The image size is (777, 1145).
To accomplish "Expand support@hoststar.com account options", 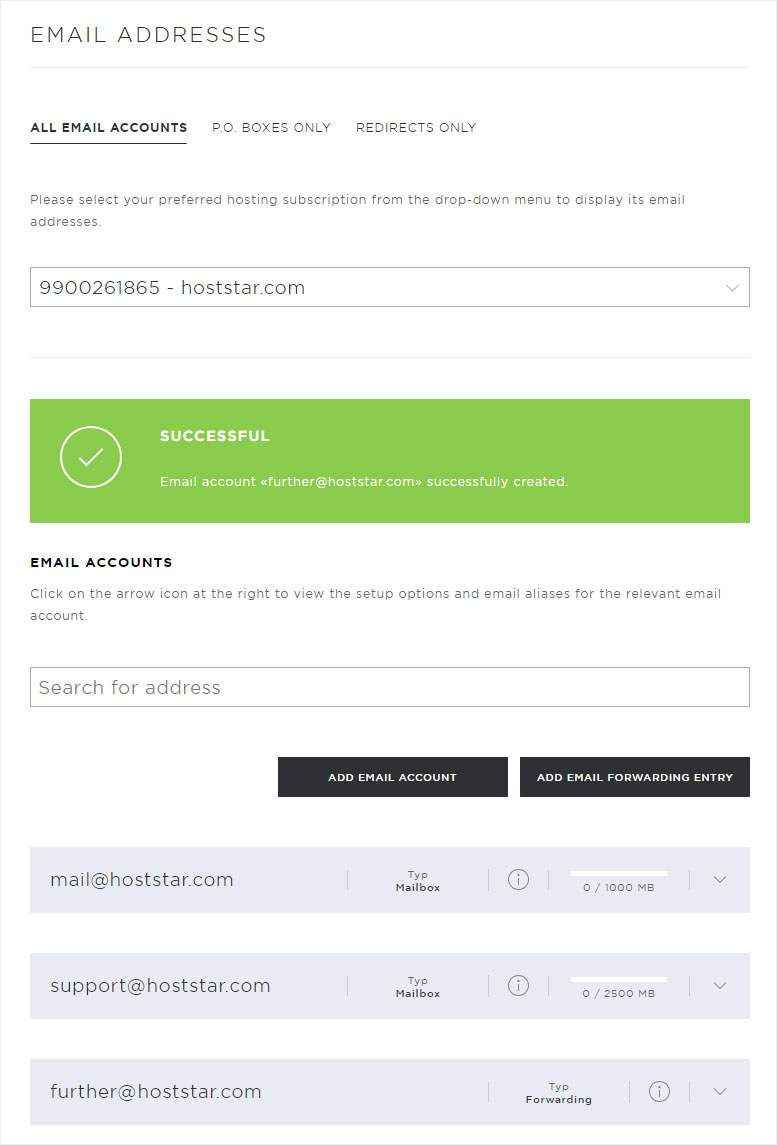I will pos(719,985).
